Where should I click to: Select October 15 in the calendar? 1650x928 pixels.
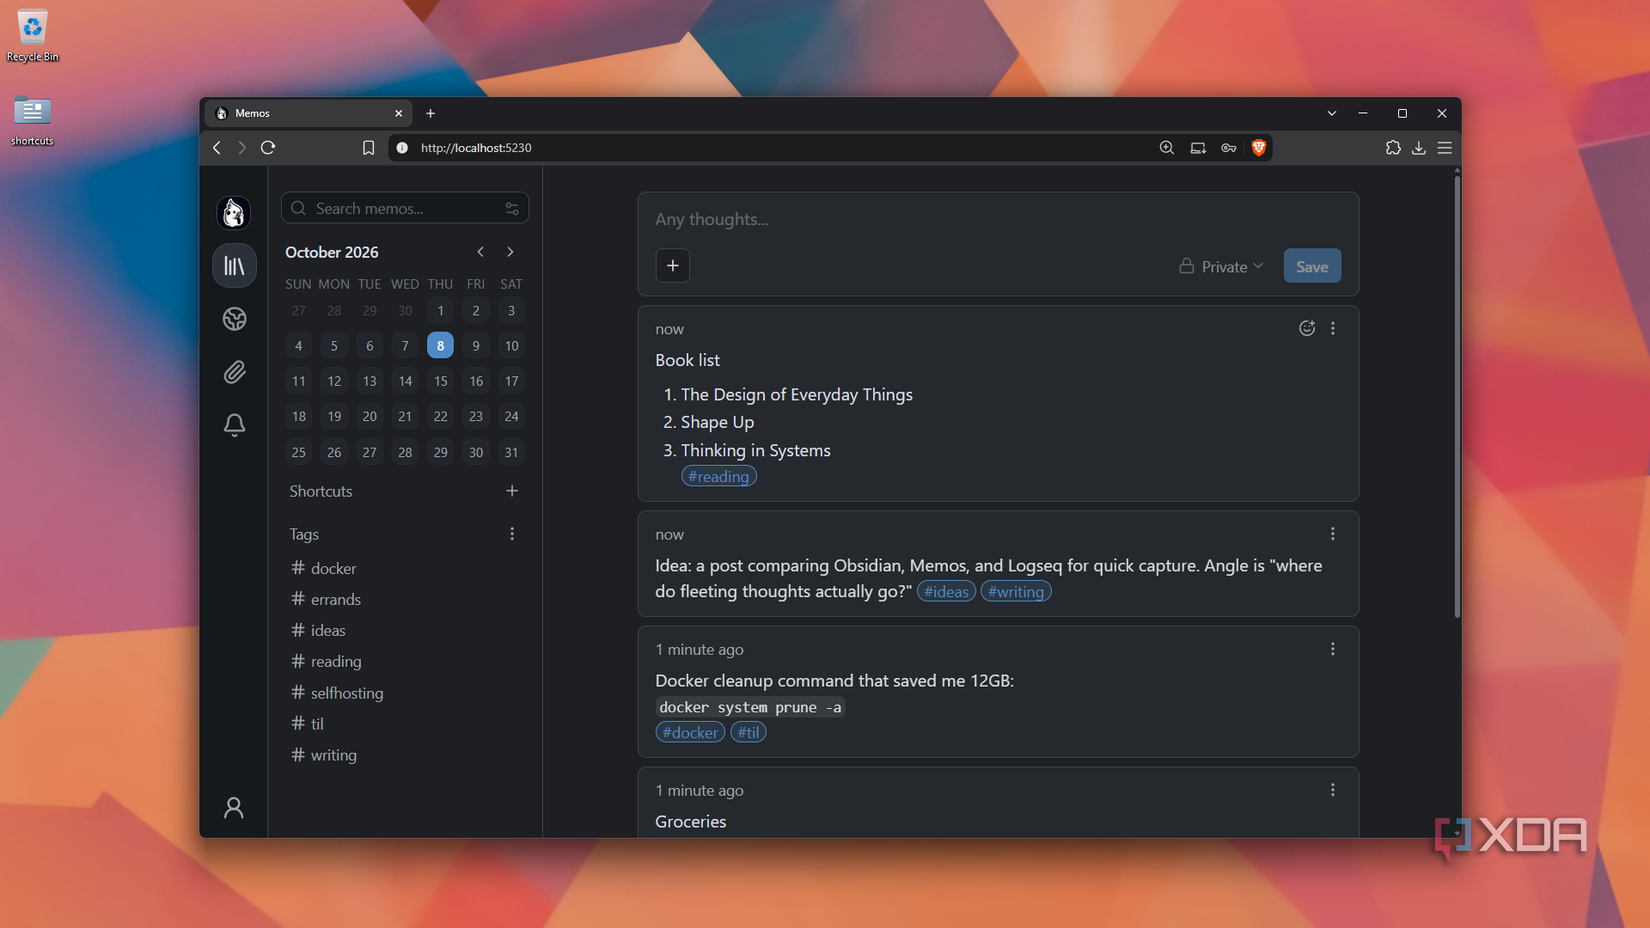point(440,381)
